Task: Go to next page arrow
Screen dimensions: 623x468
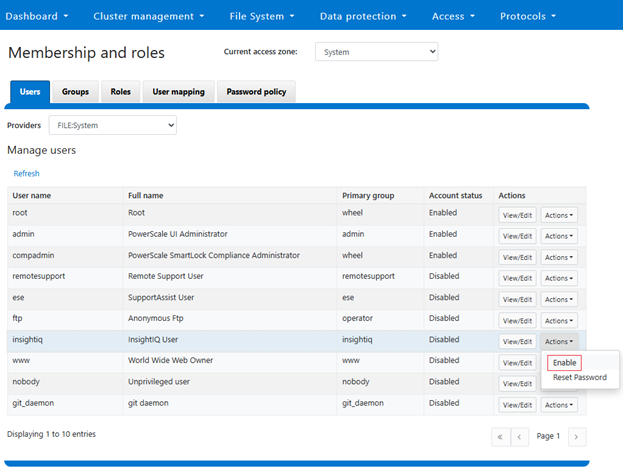Action: tap(577, 437)
